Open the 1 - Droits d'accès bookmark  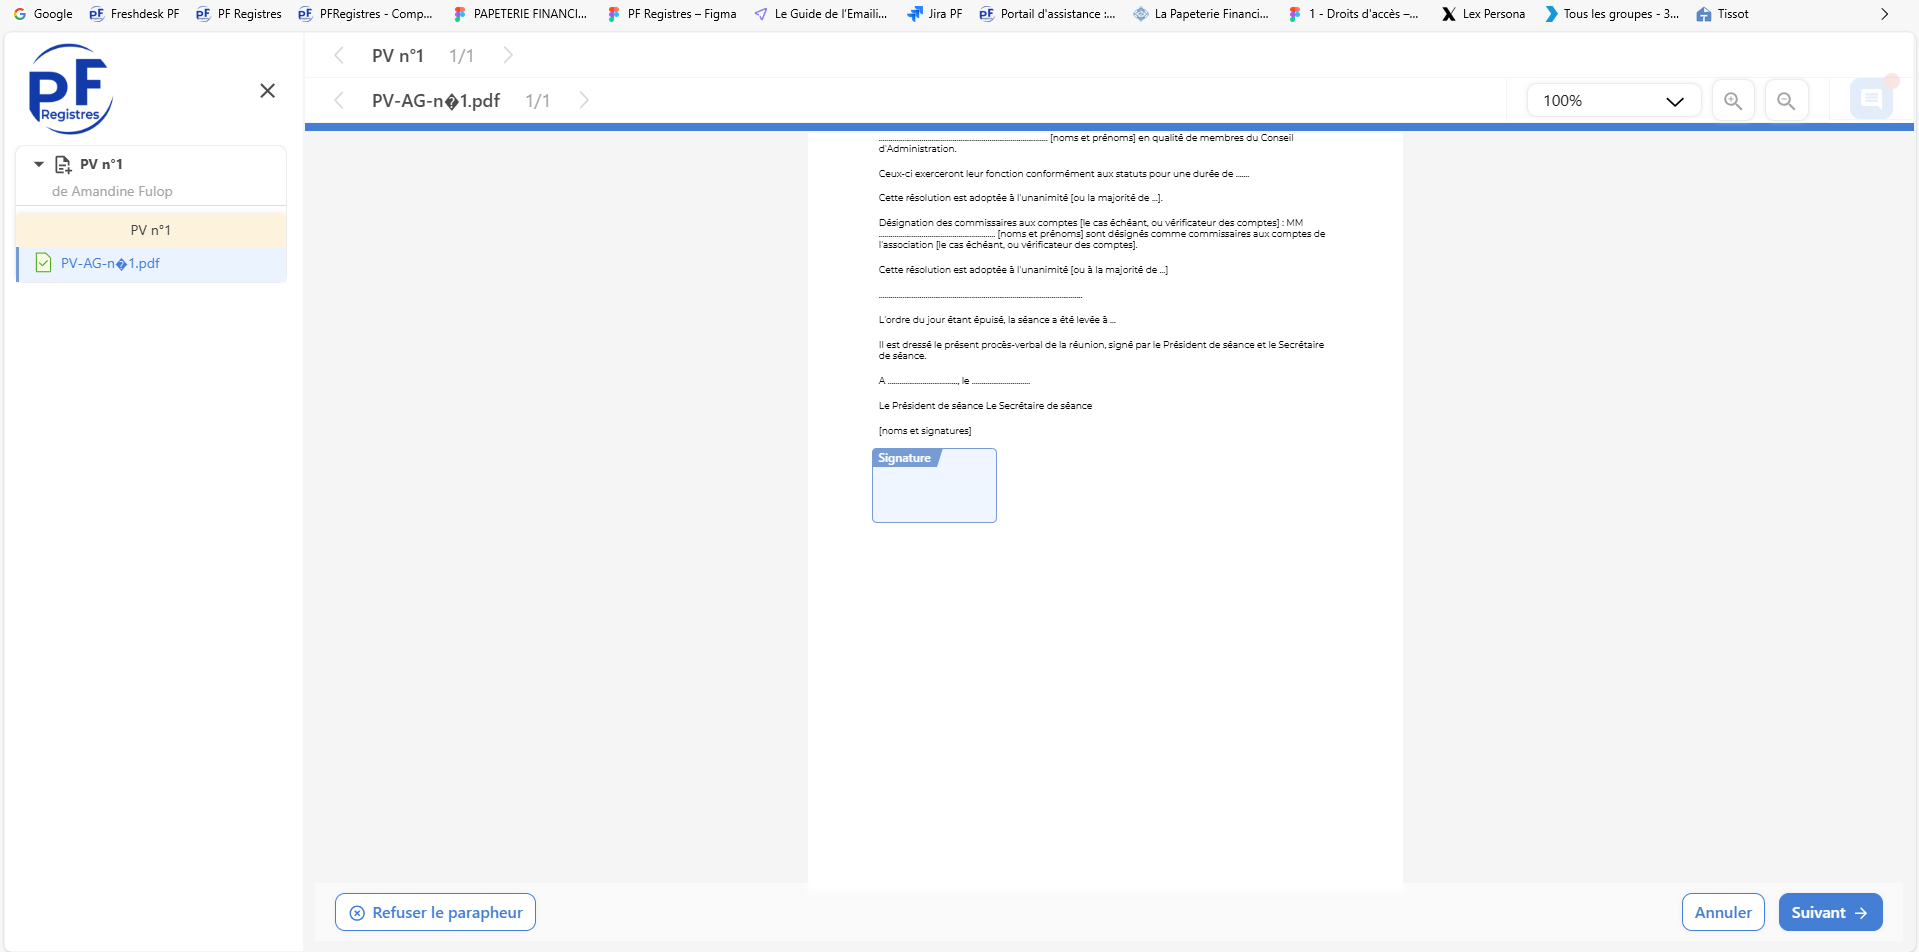1354,14
